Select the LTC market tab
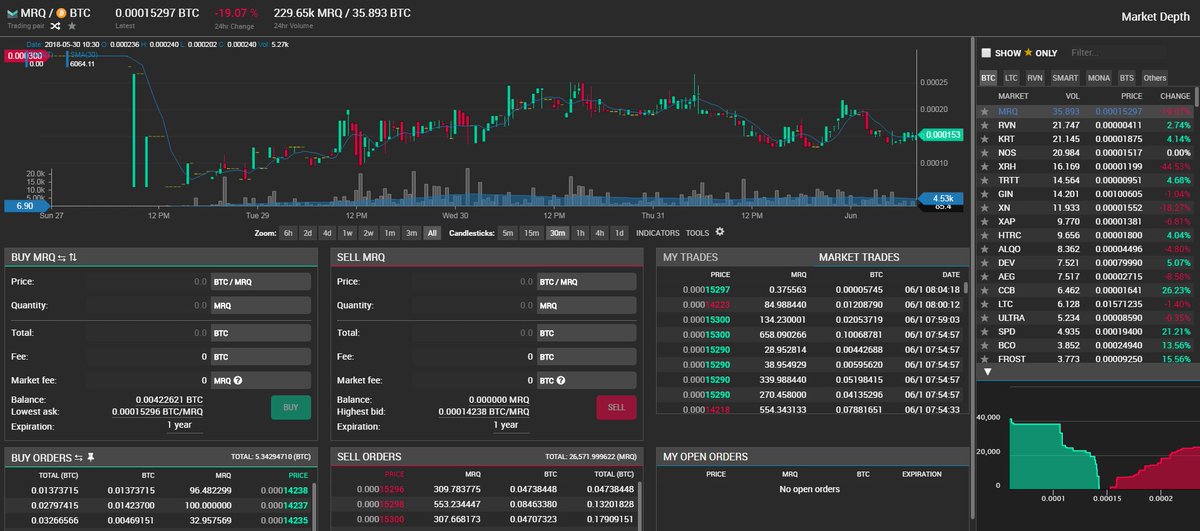Image resolution: width=1200 pixels, height=531 pixels. (x=1012, y=77)
